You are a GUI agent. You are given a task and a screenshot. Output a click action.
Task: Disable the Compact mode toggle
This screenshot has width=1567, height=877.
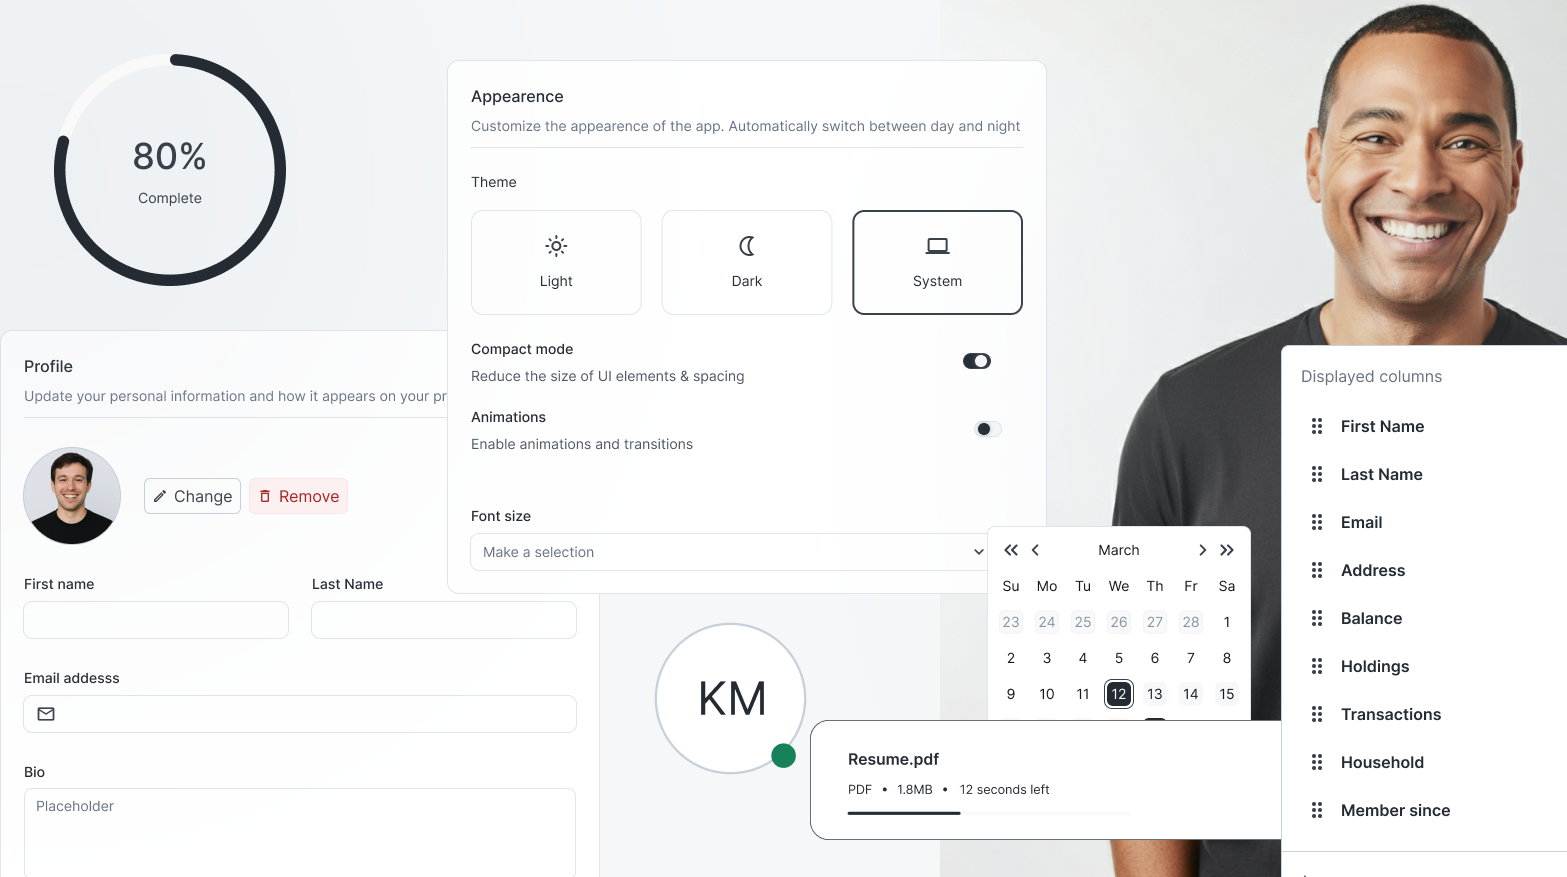pyautogui.click(x=976, y=360)
